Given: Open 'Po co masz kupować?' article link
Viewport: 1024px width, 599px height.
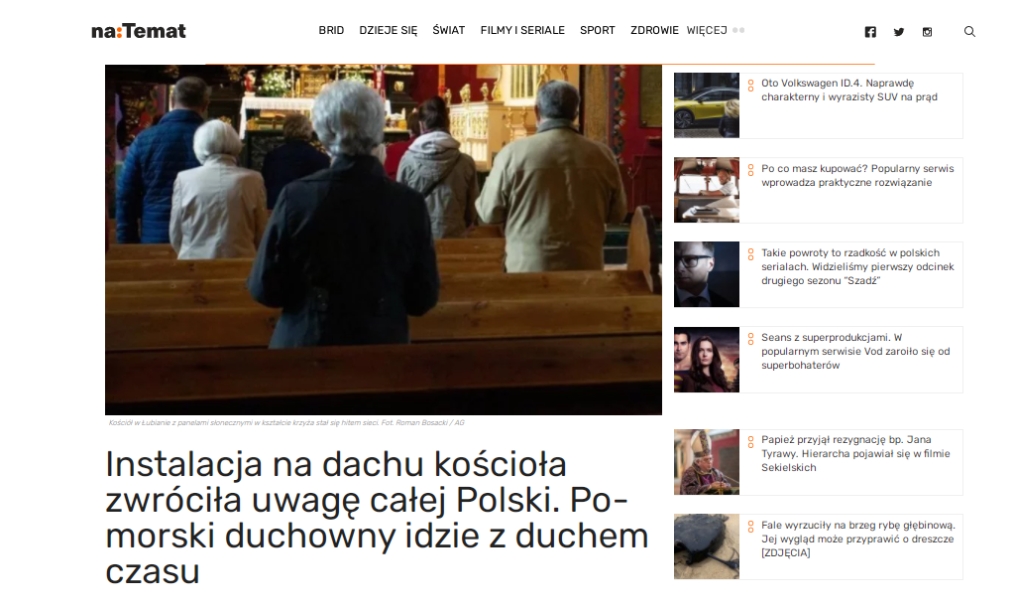Looking at the screenshot, I should pos(857,175).
